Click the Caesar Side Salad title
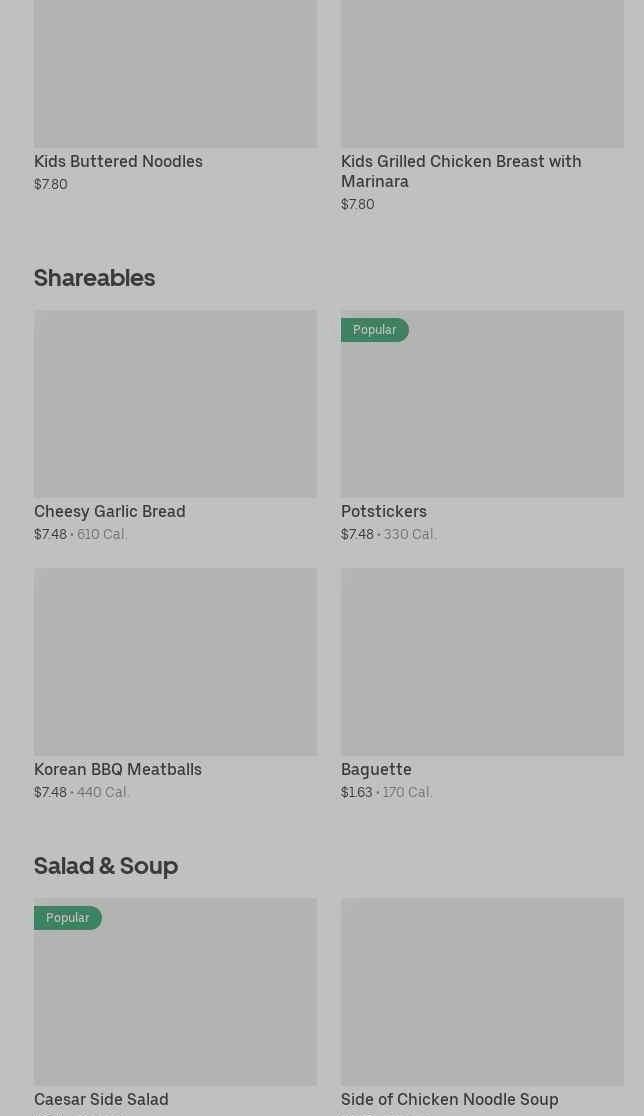 (x=101, y=1099)
